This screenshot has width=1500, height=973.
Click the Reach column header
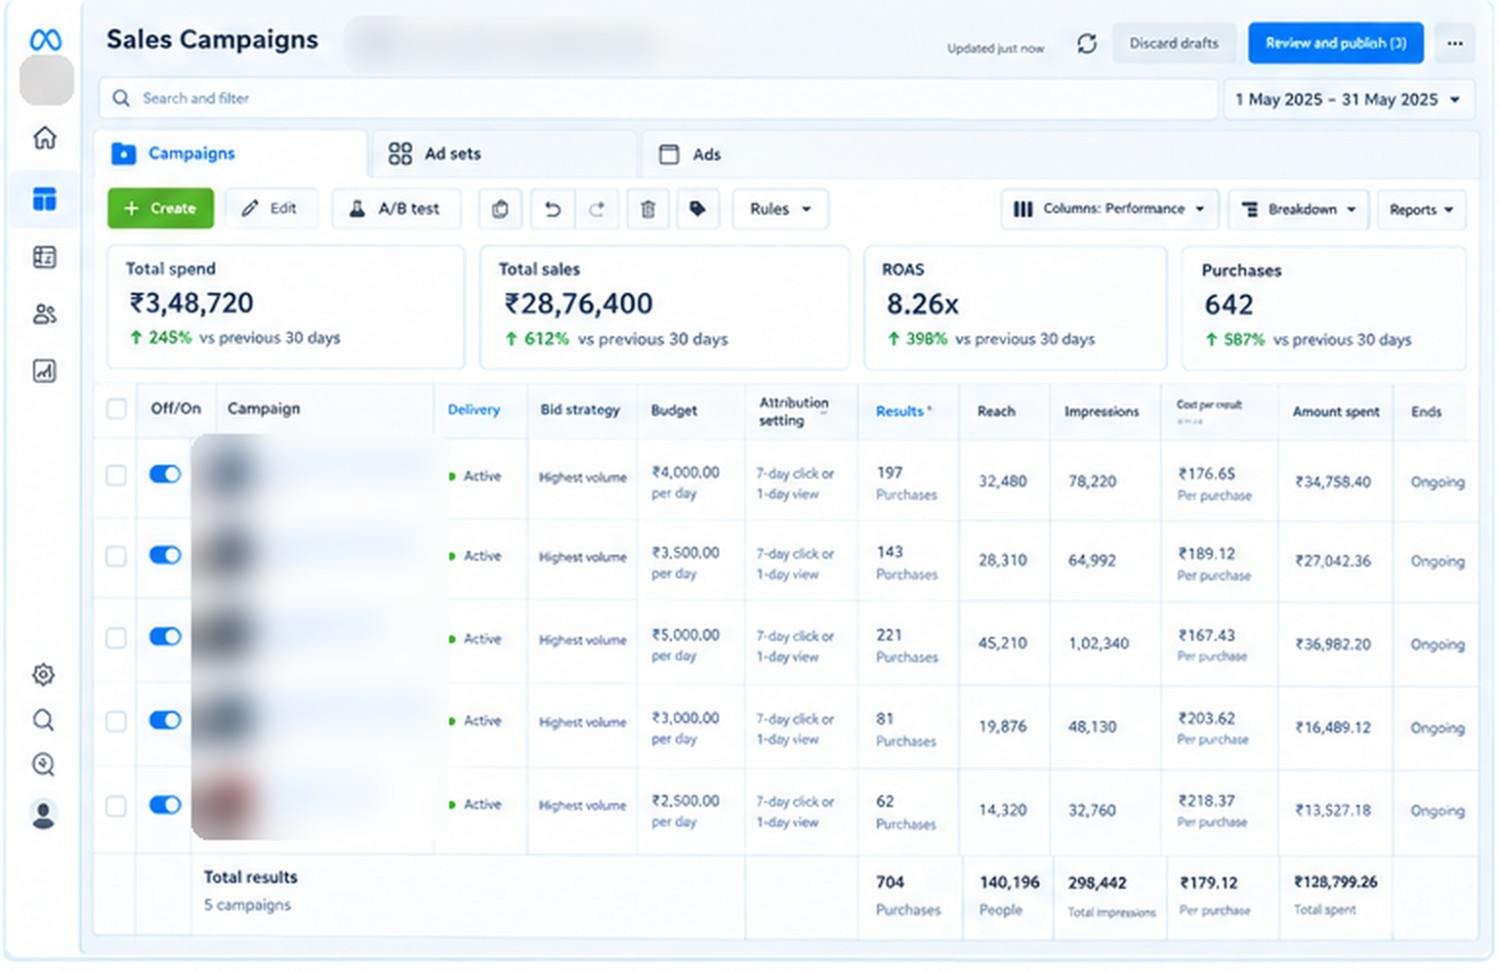click(x=996, y=411)
